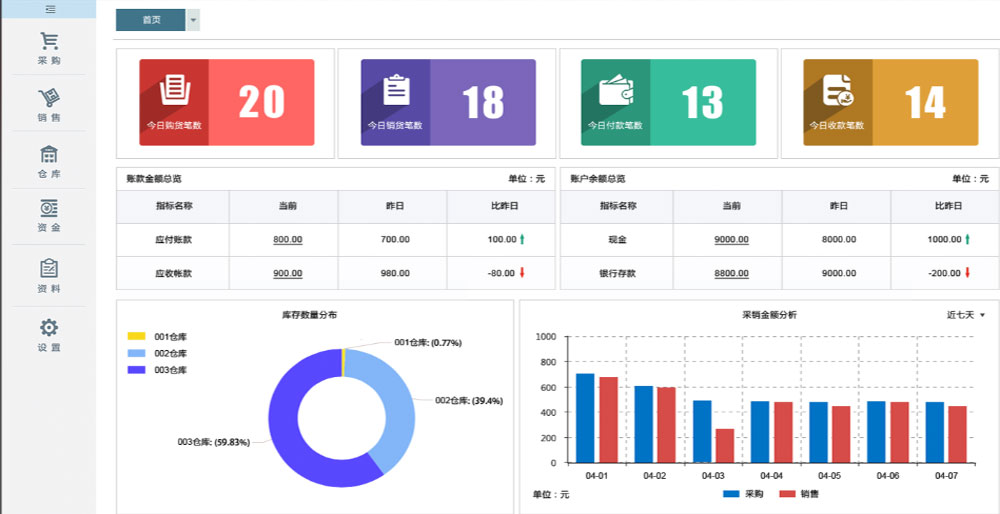Expand the 近七天 time range dropdown
1000x514 pixels.
pos(966,315)
